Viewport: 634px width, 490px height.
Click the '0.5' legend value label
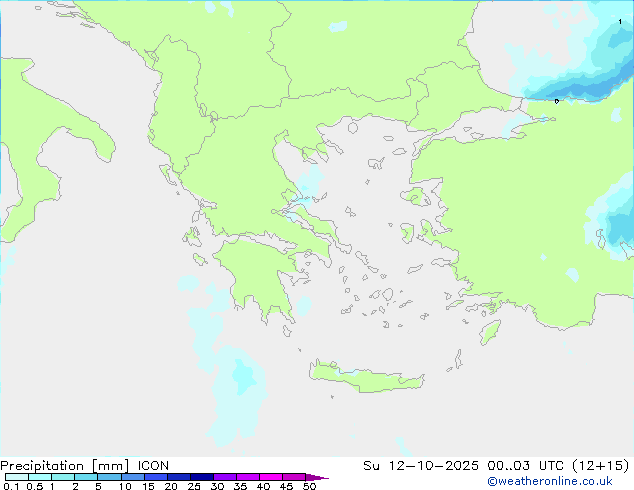click(35, 486)
